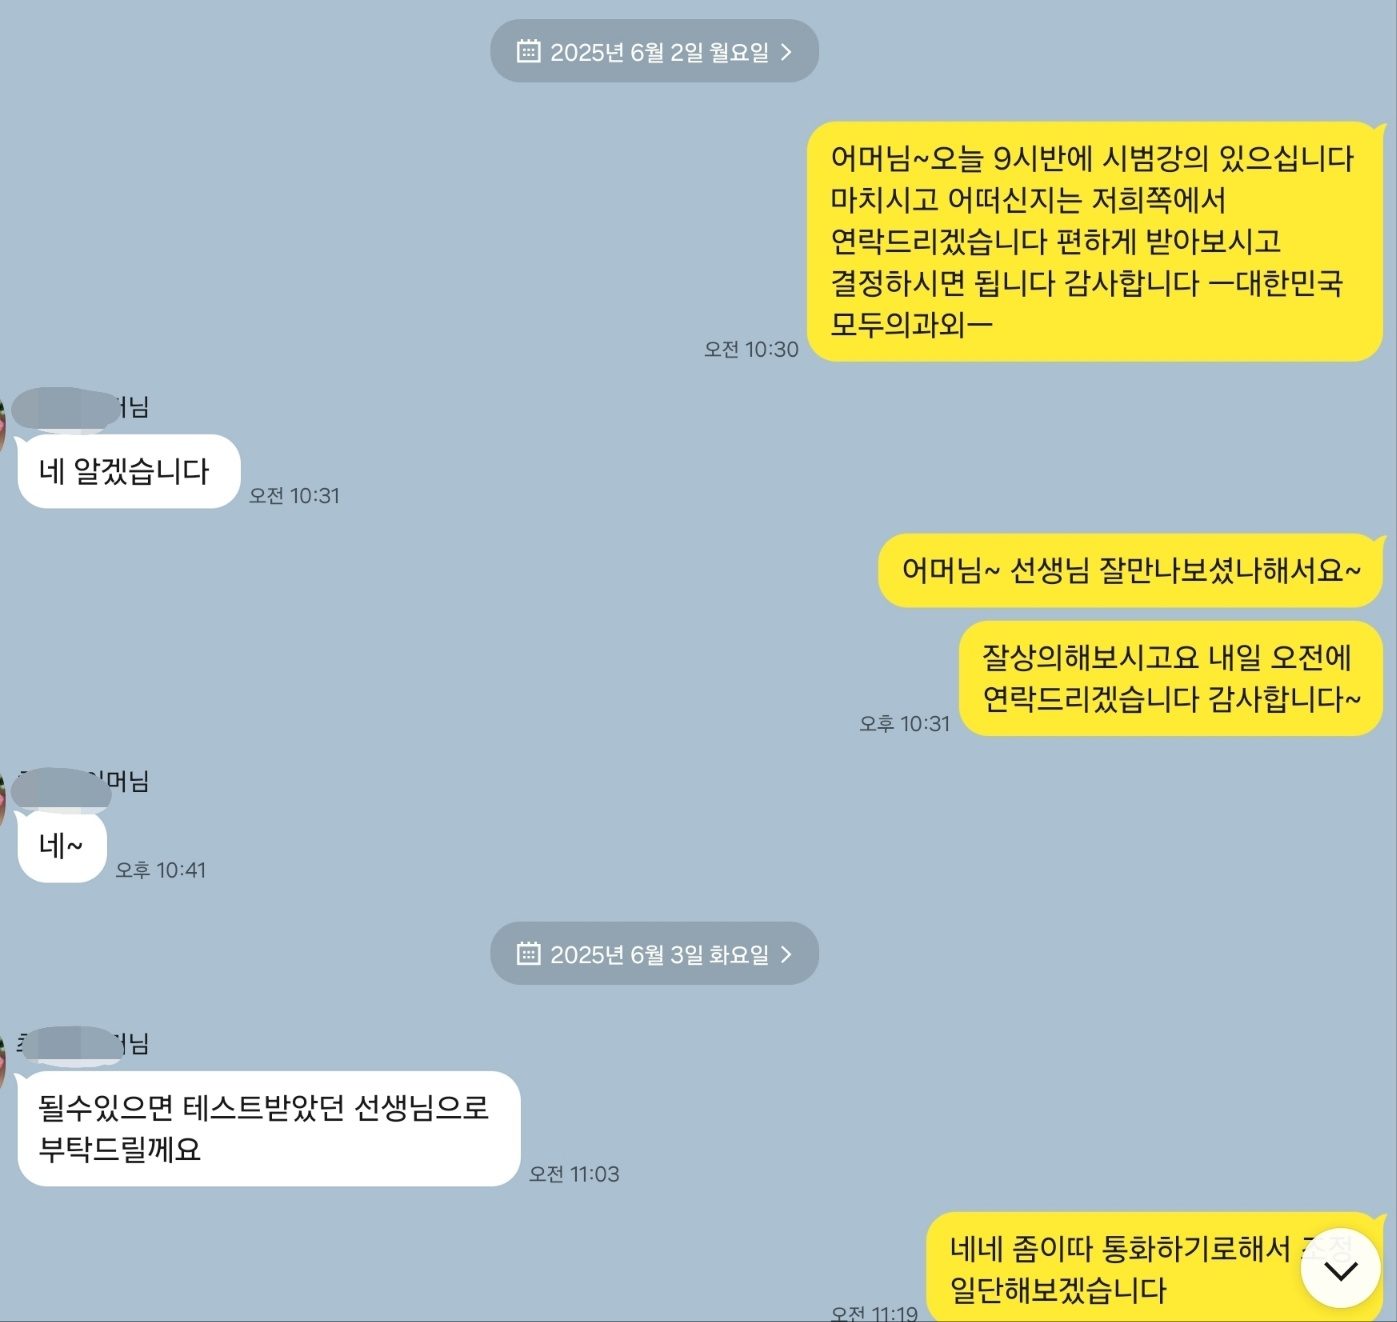Viewport: 1397px width, 1322px height.
Task: Expand the chevron on 6월 3일 화요일 date pill
Action: click(x=786, y=954)
